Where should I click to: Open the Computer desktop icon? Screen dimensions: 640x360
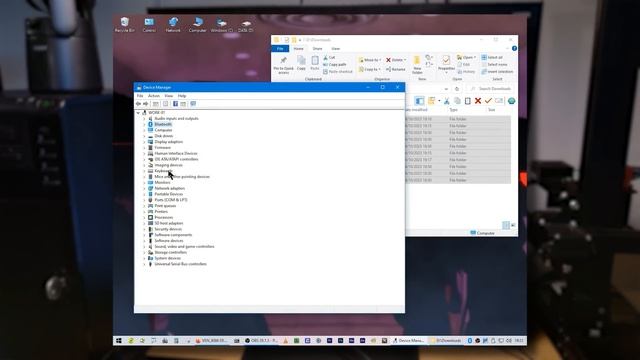coord(198,24)
